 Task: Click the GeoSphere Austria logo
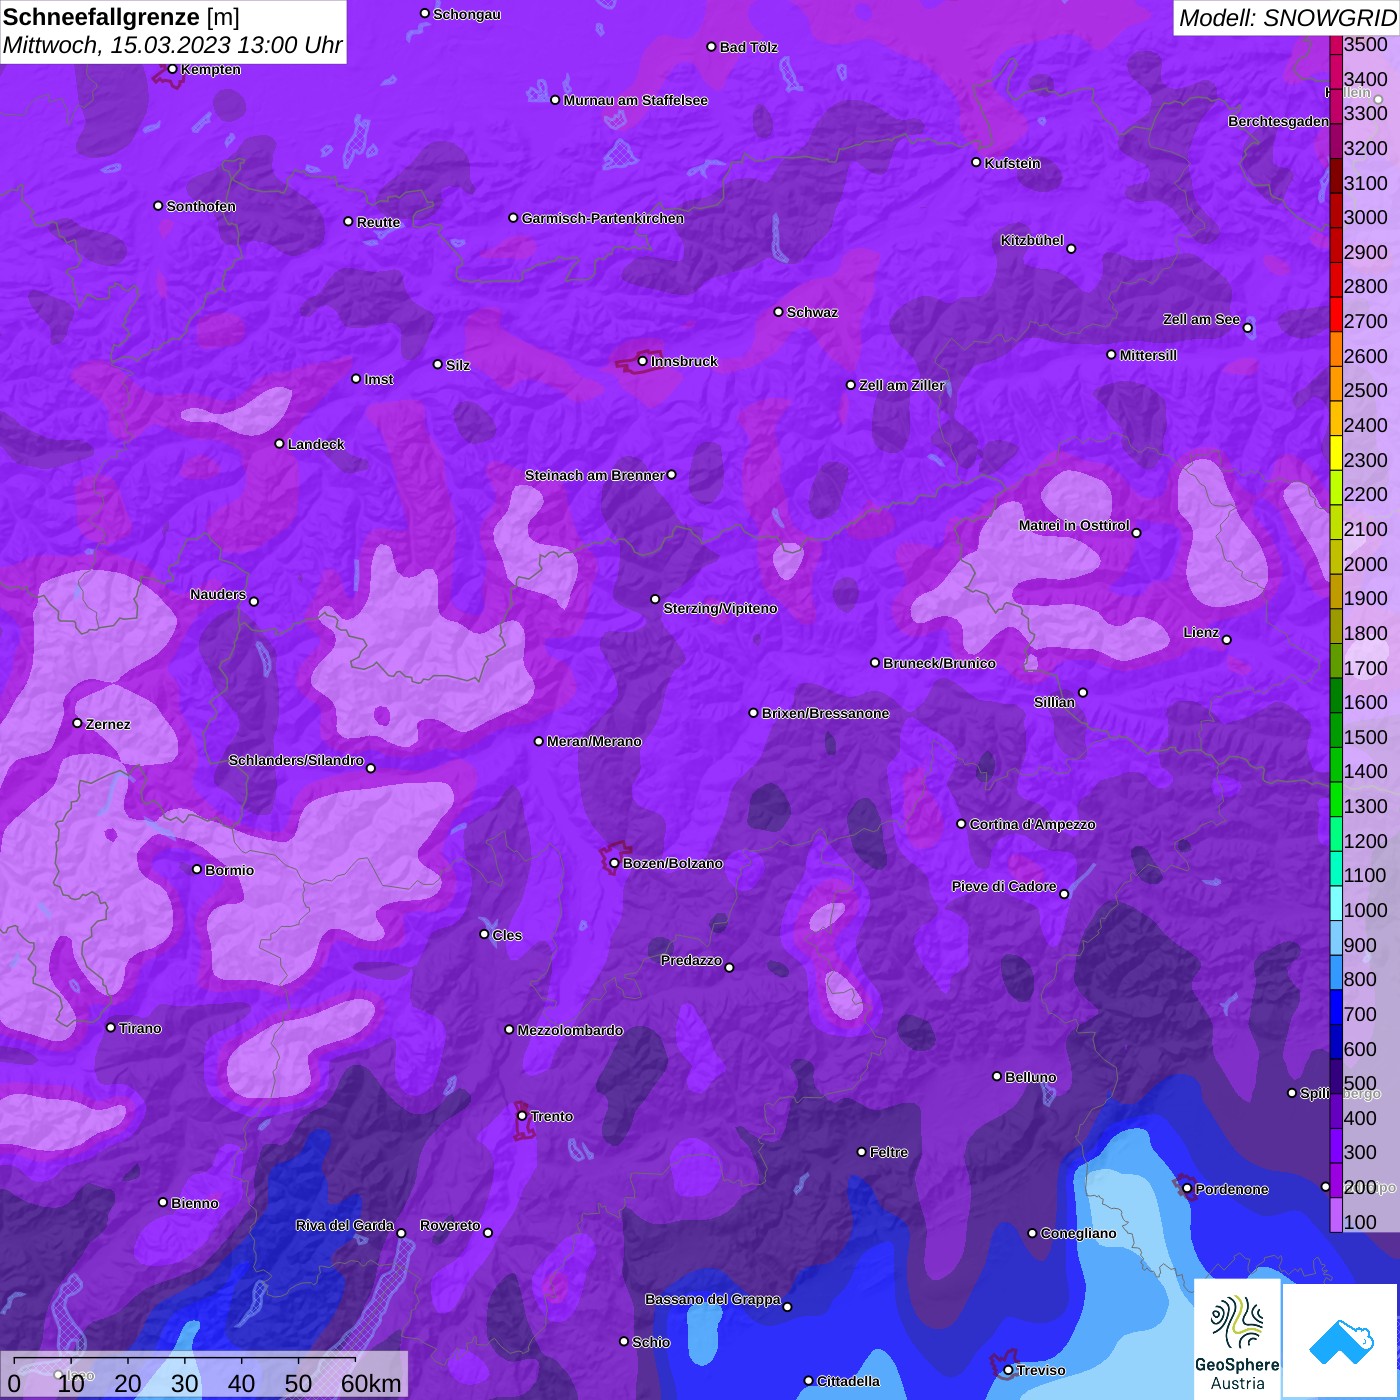tap(1237, 1338)
